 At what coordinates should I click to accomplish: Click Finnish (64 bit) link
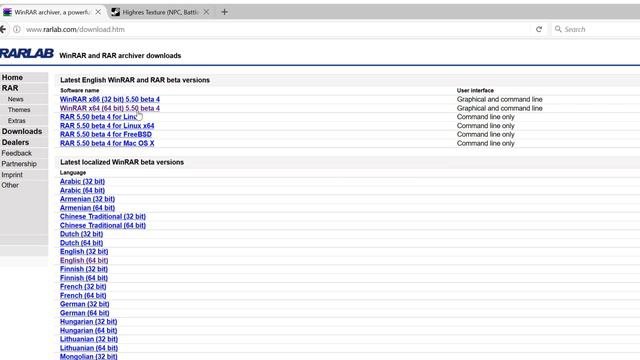84,278
